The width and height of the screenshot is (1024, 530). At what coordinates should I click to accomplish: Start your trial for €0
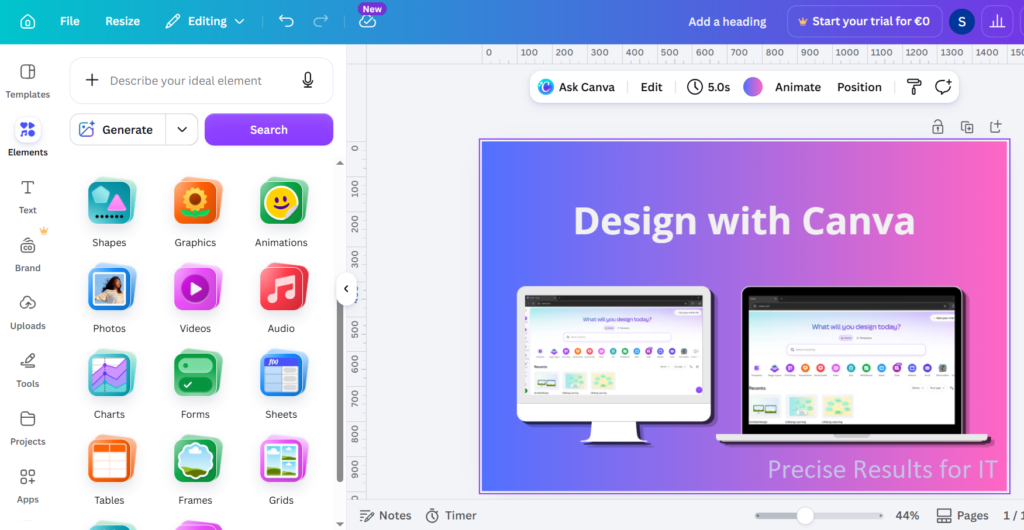(865, 22)
